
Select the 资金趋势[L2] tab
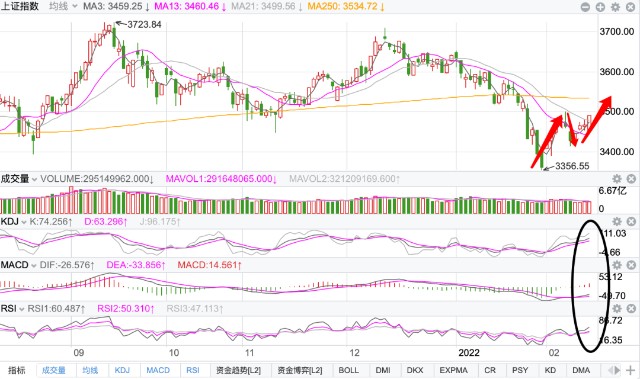pyautogui.click(x=238, y=370)
